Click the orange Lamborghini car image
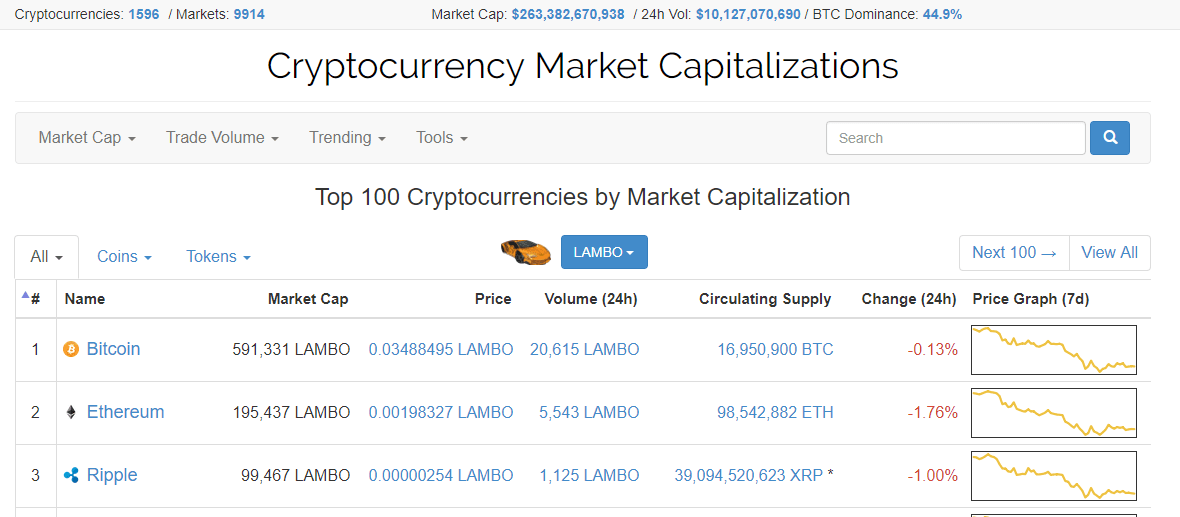The height and width of the screenshot is (517, 1180). point(526,250)
